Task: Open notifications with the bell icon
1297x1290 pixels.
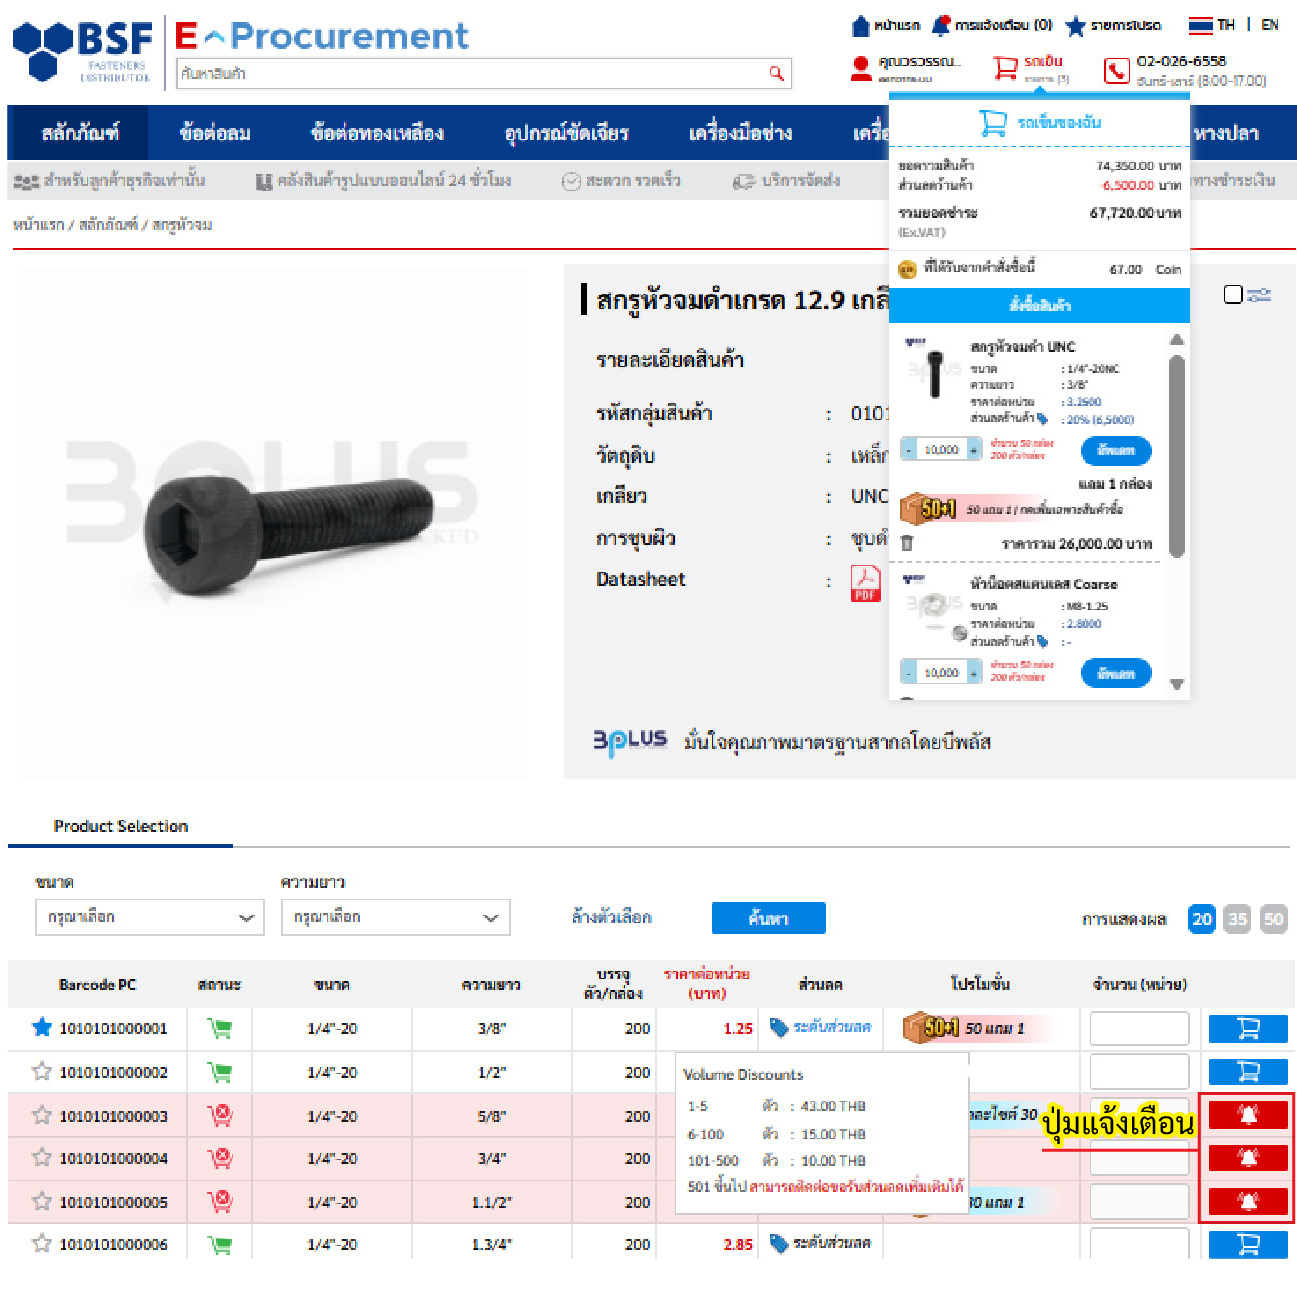Action: click(x=941, y=25)
